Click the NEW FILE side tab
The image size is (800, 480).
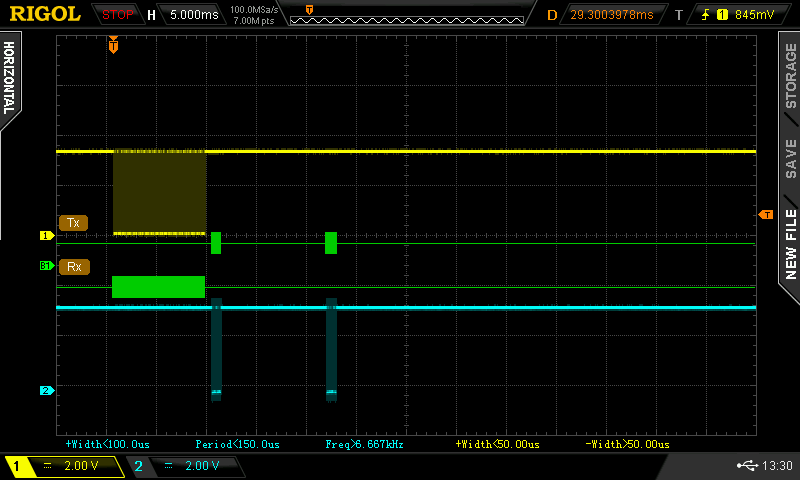tap(790, 244)
